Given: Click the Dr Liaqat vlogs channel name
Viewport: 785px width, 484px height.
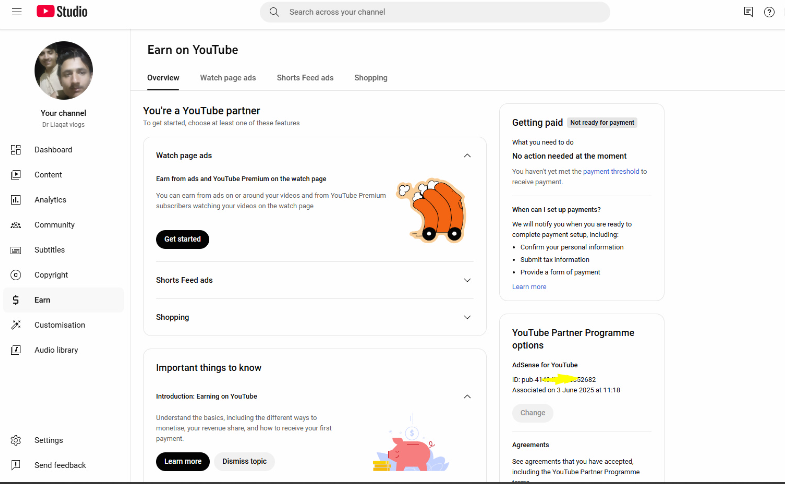Looking at the screenshot, I should coord(64,125).
